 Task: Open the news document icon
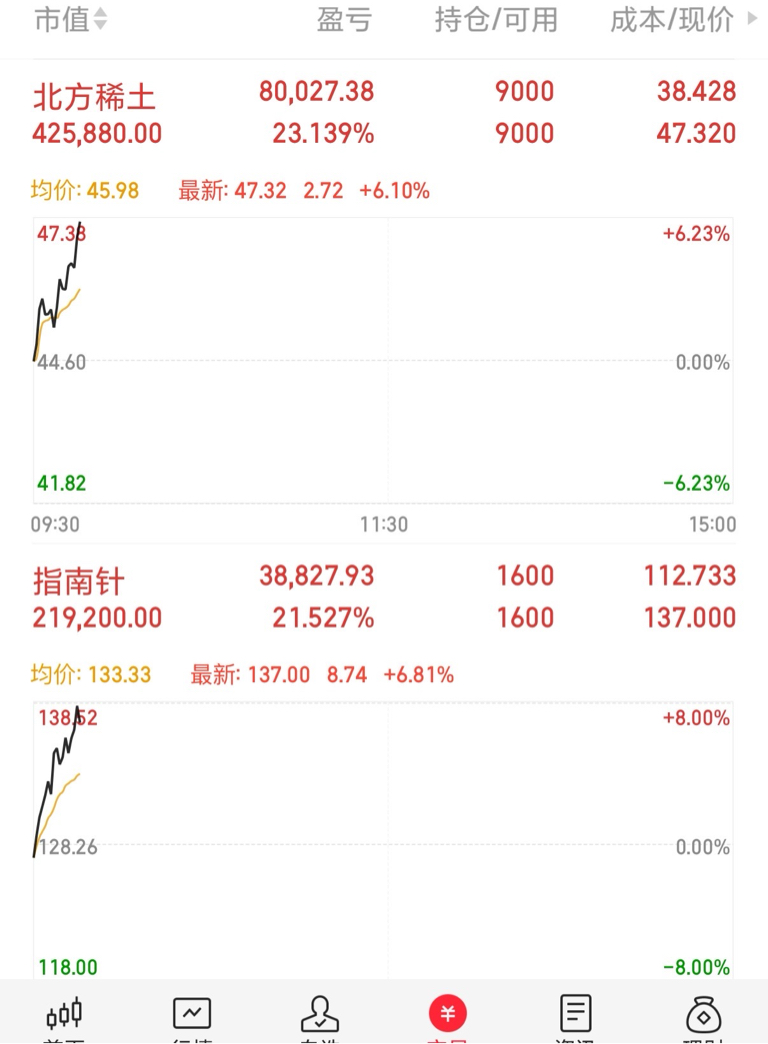coord(576,1013)
